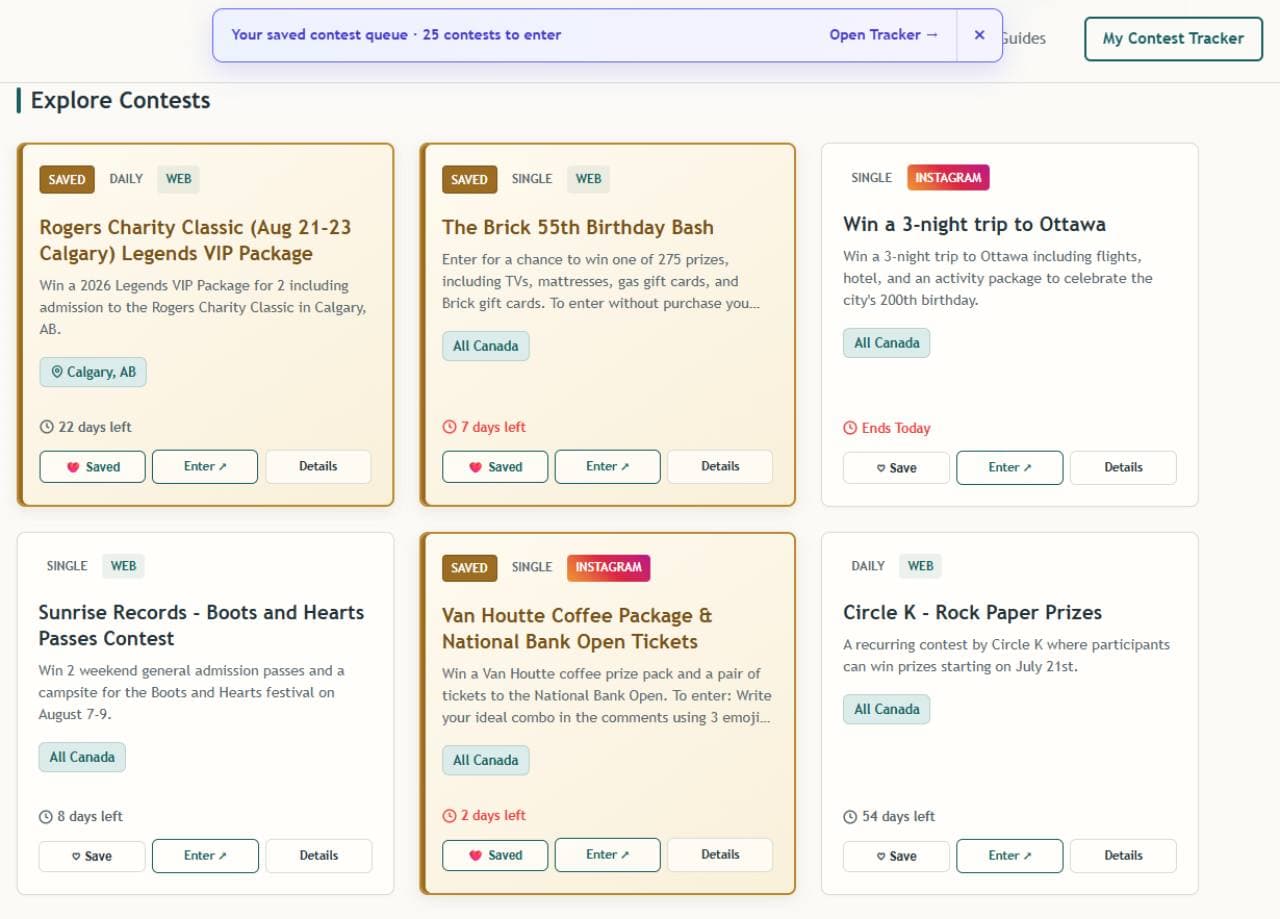Click the Explore Contests heading

point(120,101)
